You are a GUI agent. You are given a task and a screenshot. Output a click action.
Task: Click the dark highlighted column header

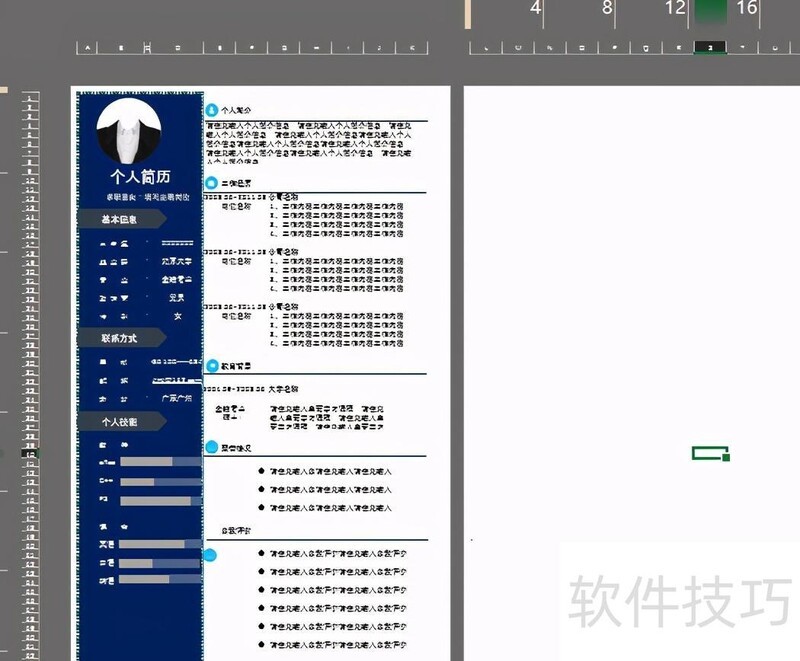coord(710,47)
